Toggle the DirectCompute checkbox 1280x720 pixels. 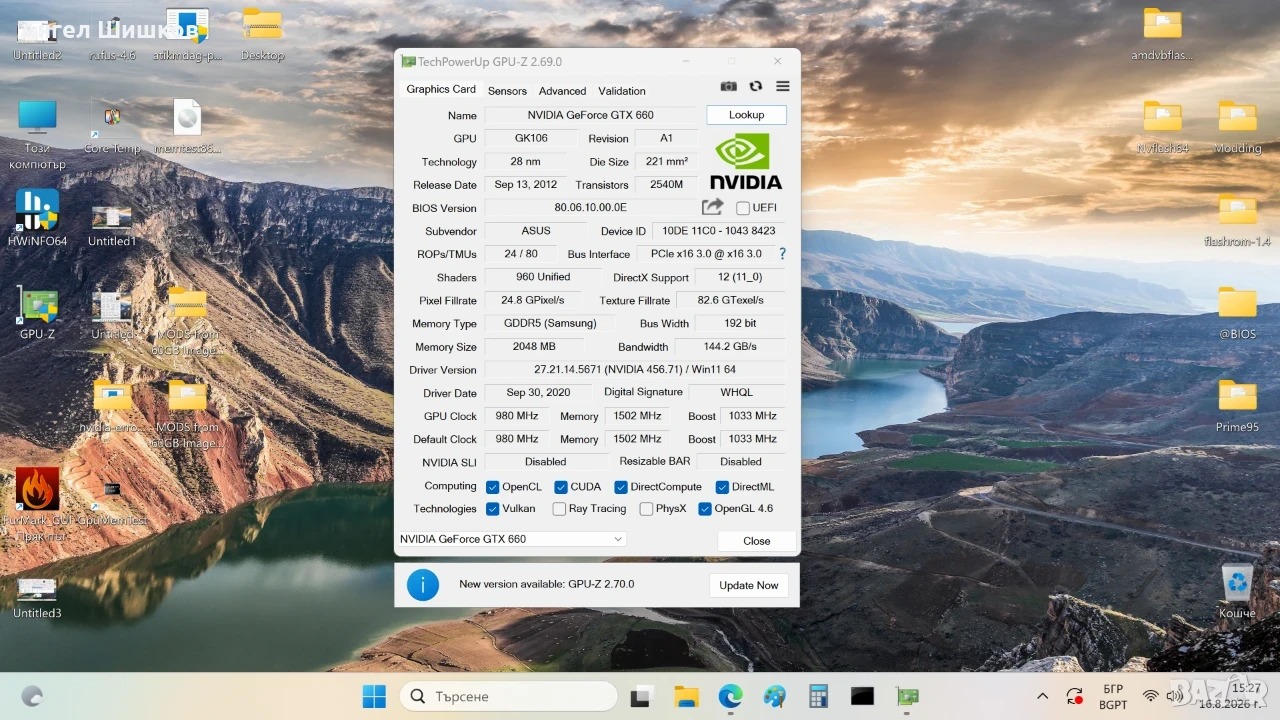click(x=621, y=487)
